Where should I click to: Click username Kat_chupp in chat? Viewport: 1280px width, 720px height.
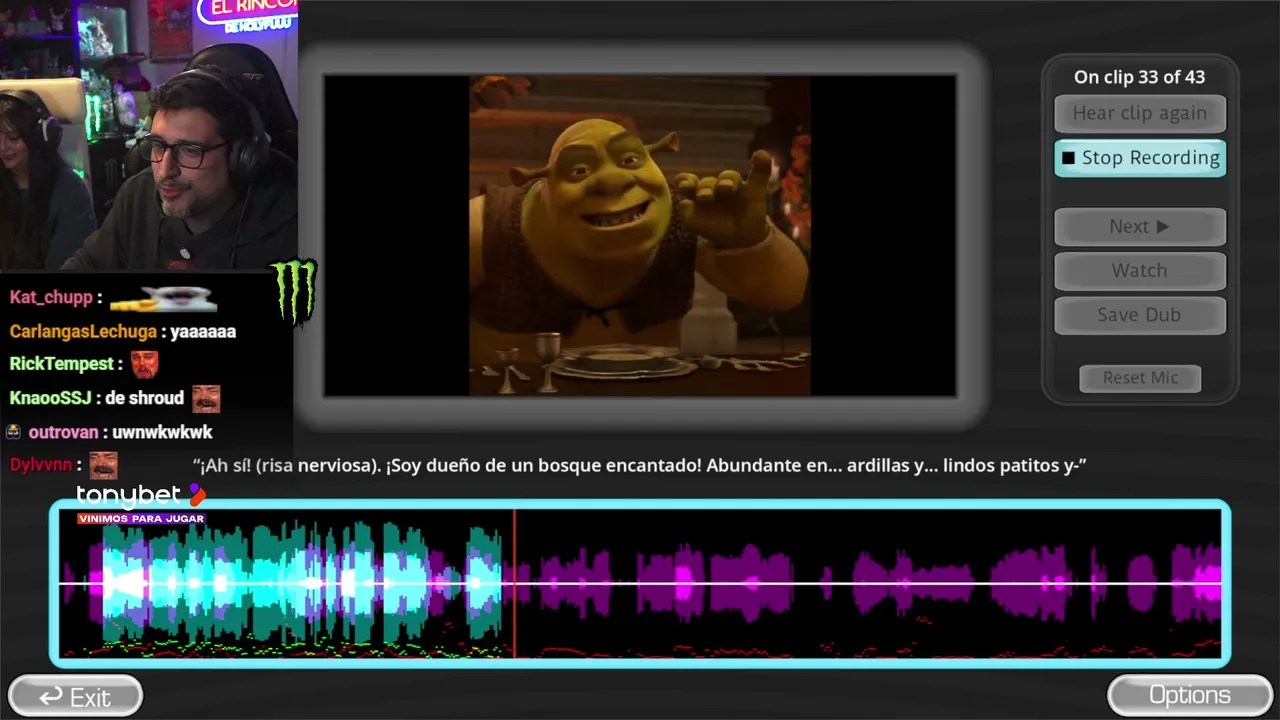(x=51, y=297)
